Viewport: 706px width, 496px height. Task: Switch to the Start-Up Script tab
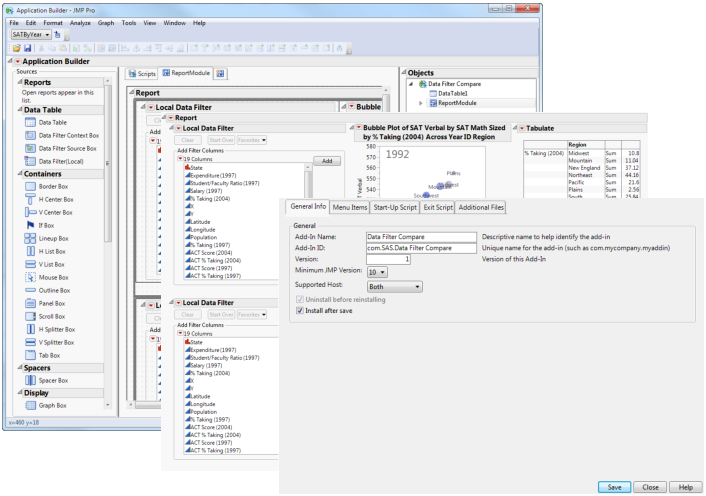click(x=395, y=207)
